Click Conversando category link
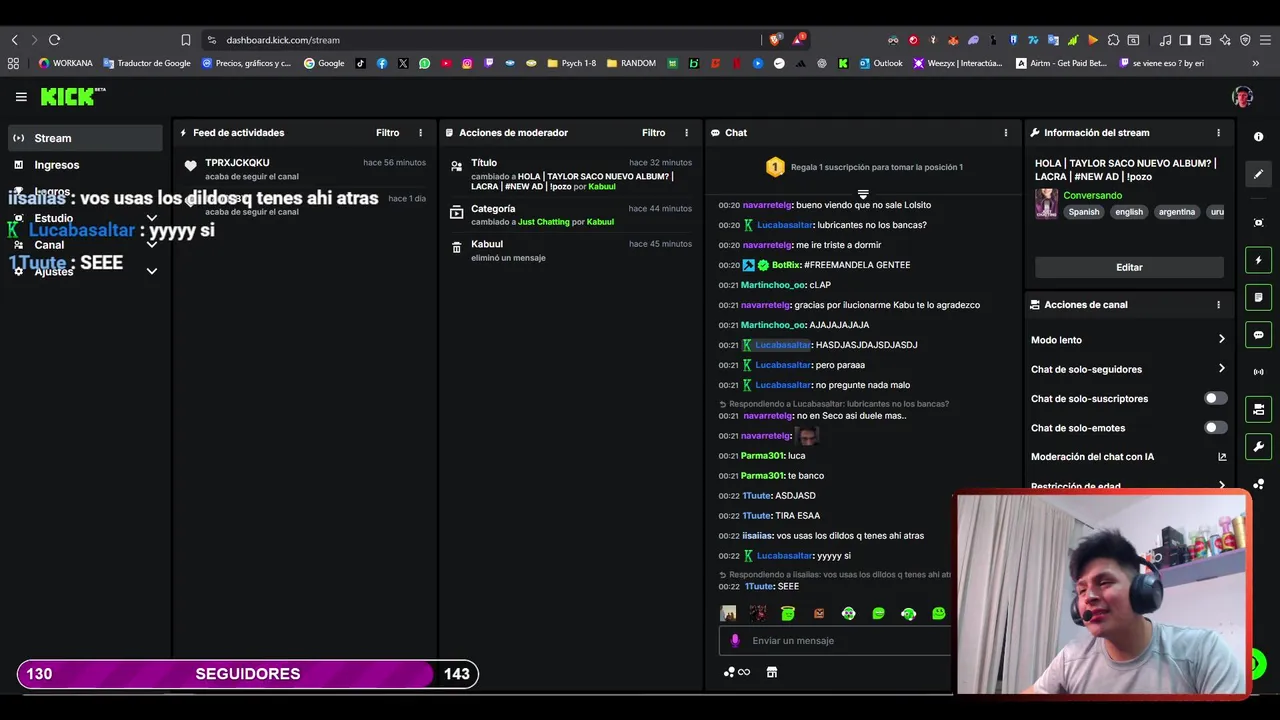This screenshot has width=1280, height=720. (1092, 195)
